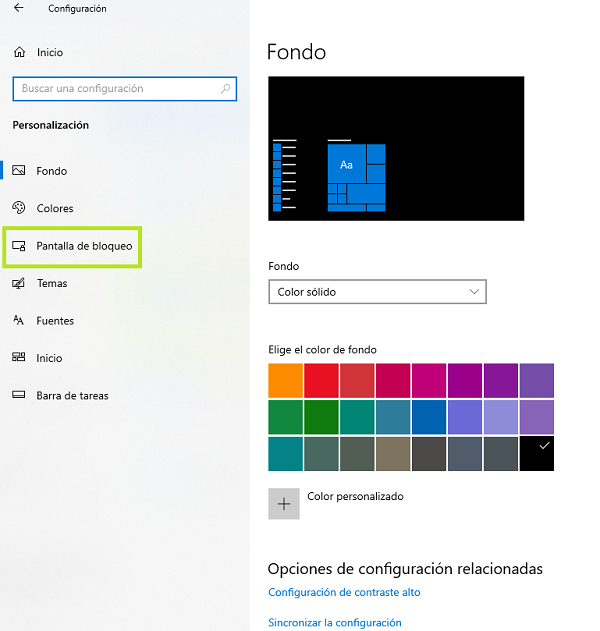Pick the orange background color swatch
600x631 pixels.
tap(285, 381)
